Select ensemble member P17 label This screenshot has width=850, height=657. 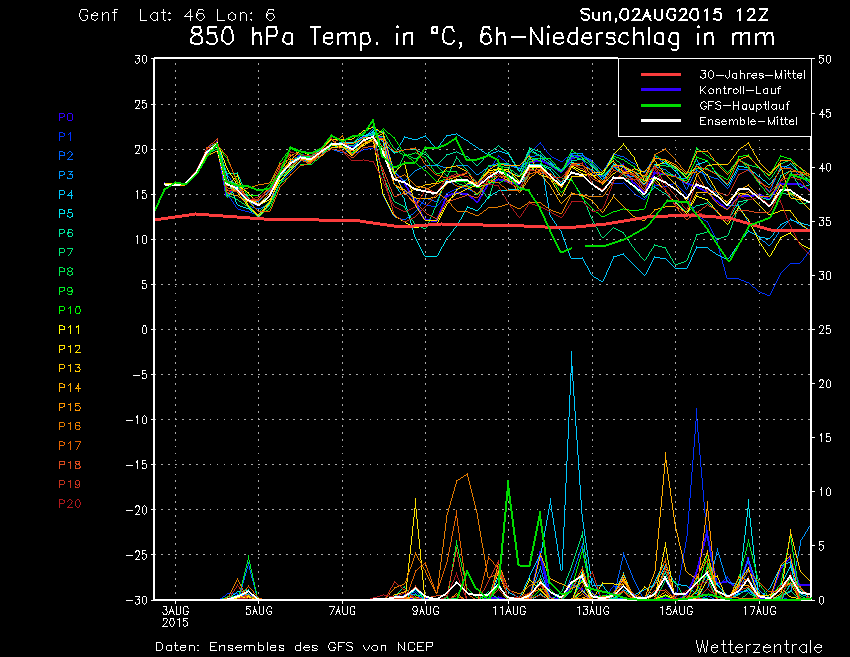pyautogui.click(x=69, y=445)
